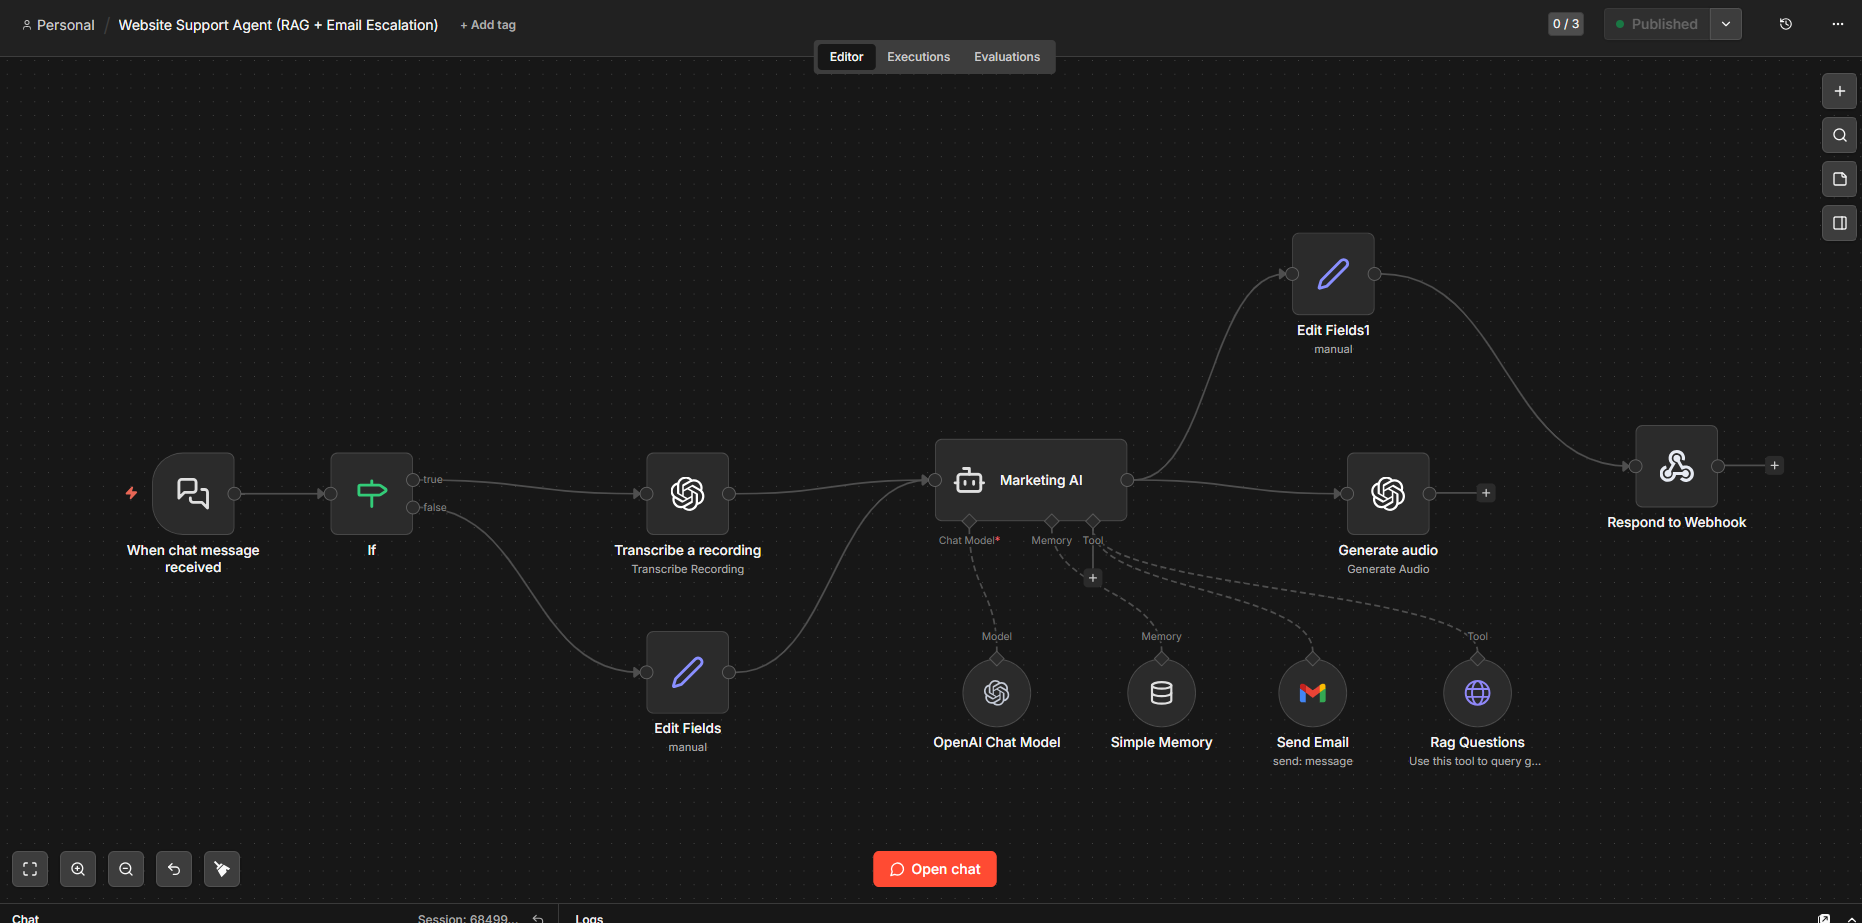Screen dimensions: 1862x923
Task: Select the 'When chat message received' trigger node
Action: pos(193,493)
